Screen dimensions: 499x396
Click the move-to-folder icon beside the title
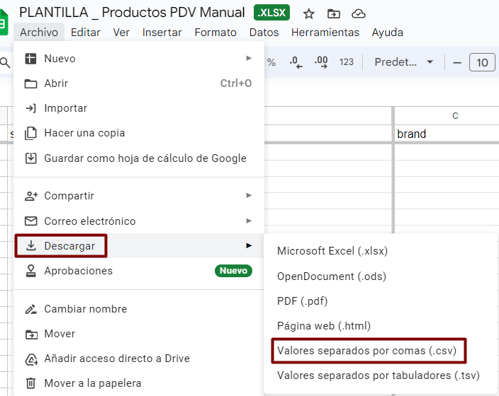pyautogui.click(x=333, y=14)
